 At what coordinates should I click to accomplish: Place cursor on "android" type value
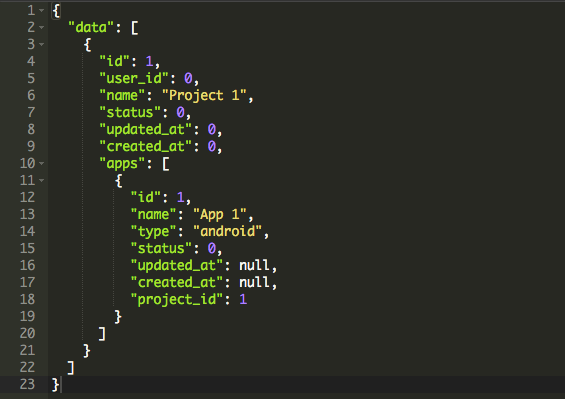tap(227, 231)
